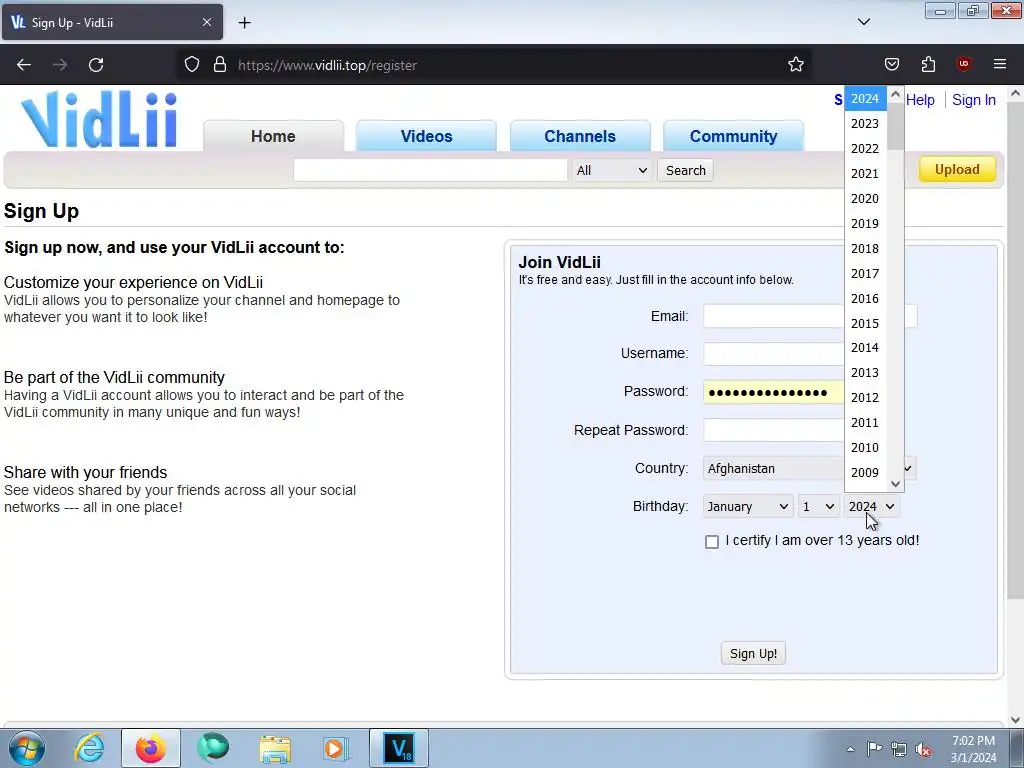
Task: Open the green globe browser taskbar icon
Action: (213, 748)
